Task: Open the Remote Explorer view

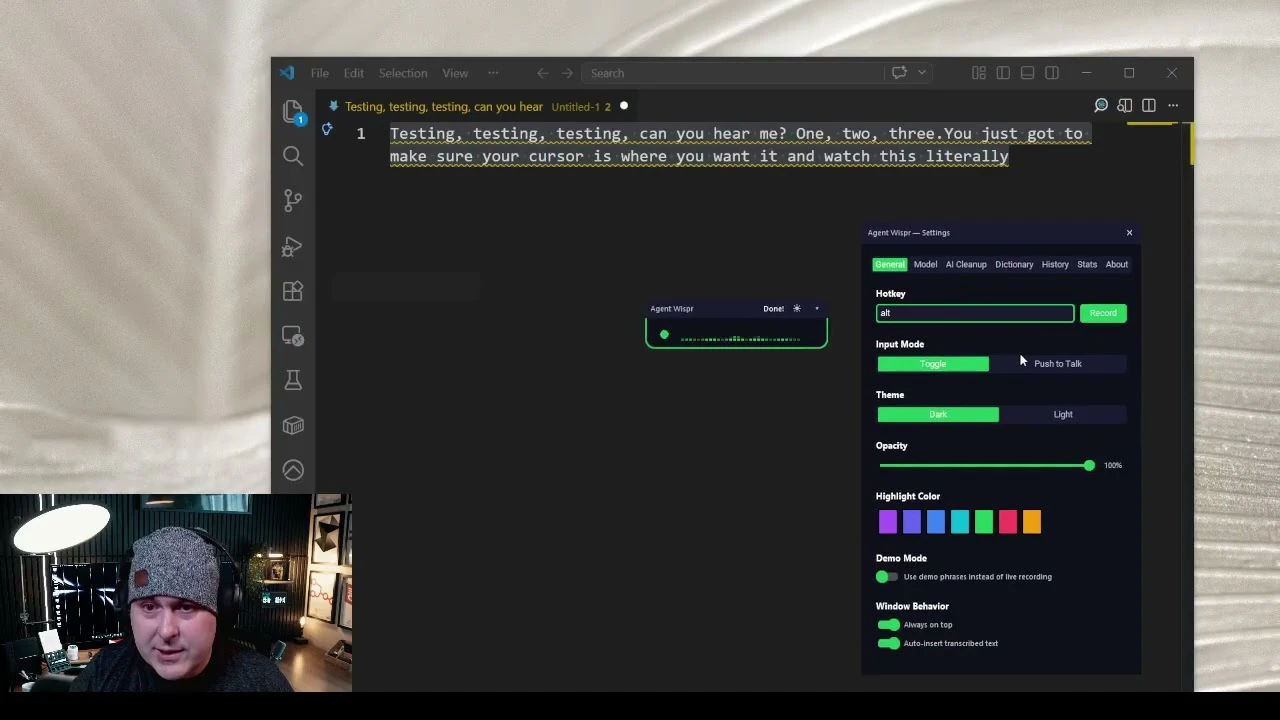Action: pos(293,336)
